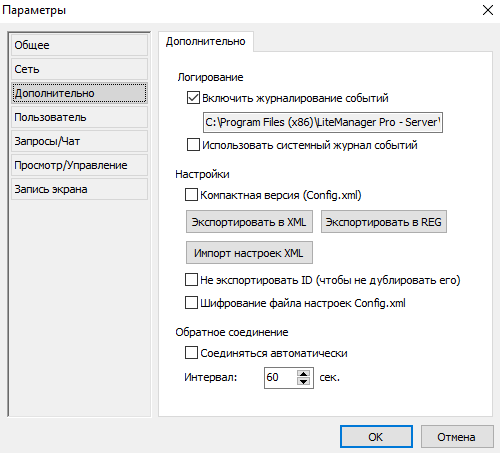Open the Пользователь settings section
The width and height of the screenshot is (500, 453).
pyautogui.click(x=79, y=117)
